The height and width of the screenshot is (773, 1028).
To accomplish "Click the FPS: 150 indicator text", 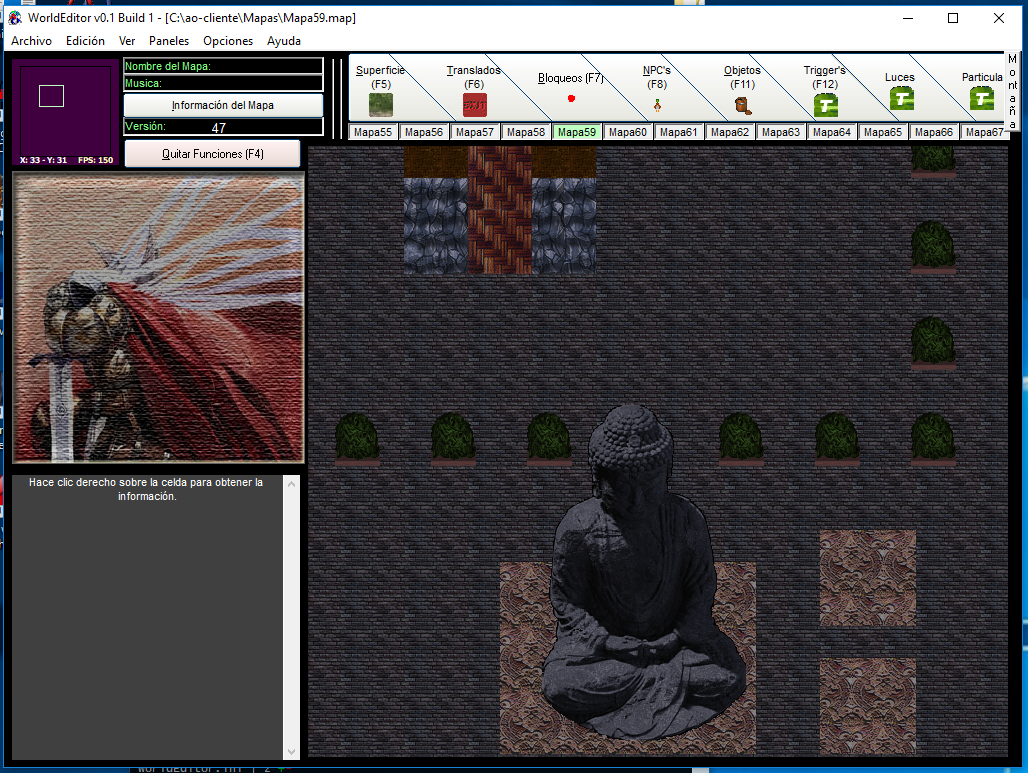I will [96, 160].
